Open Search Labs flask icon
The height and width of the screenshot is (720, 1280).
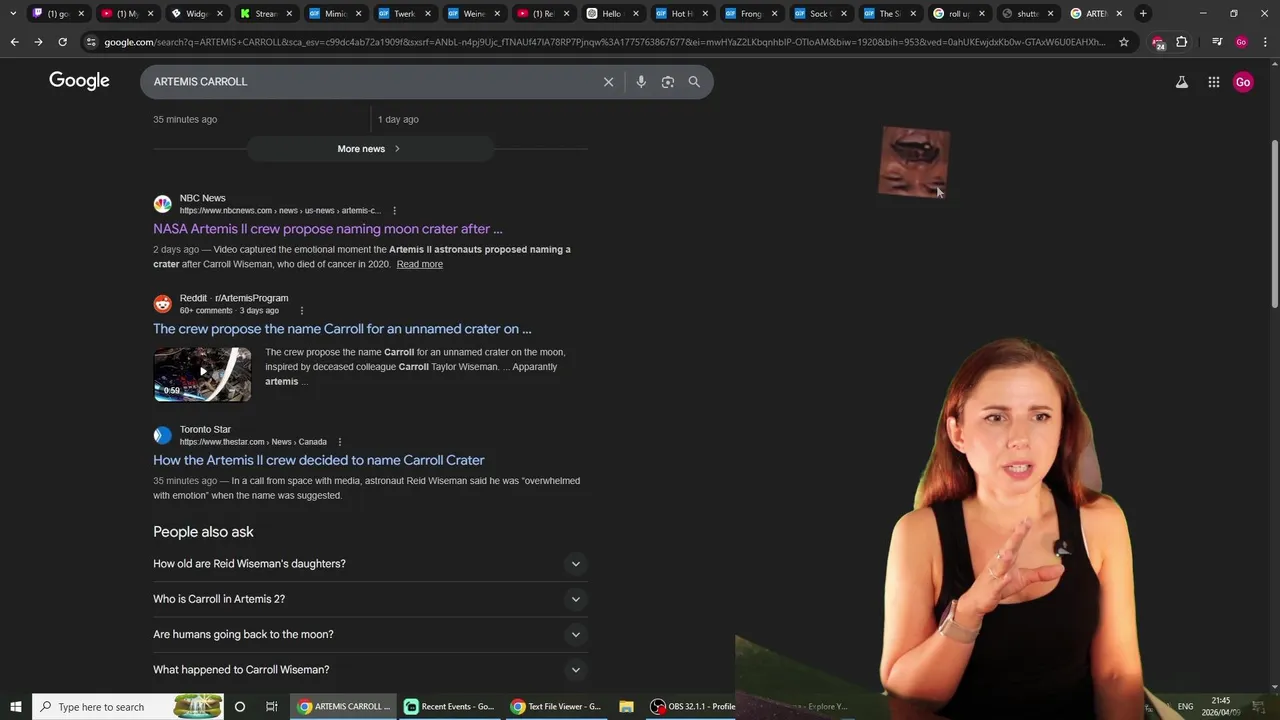pyautogui.click(x=1182, y=82)
